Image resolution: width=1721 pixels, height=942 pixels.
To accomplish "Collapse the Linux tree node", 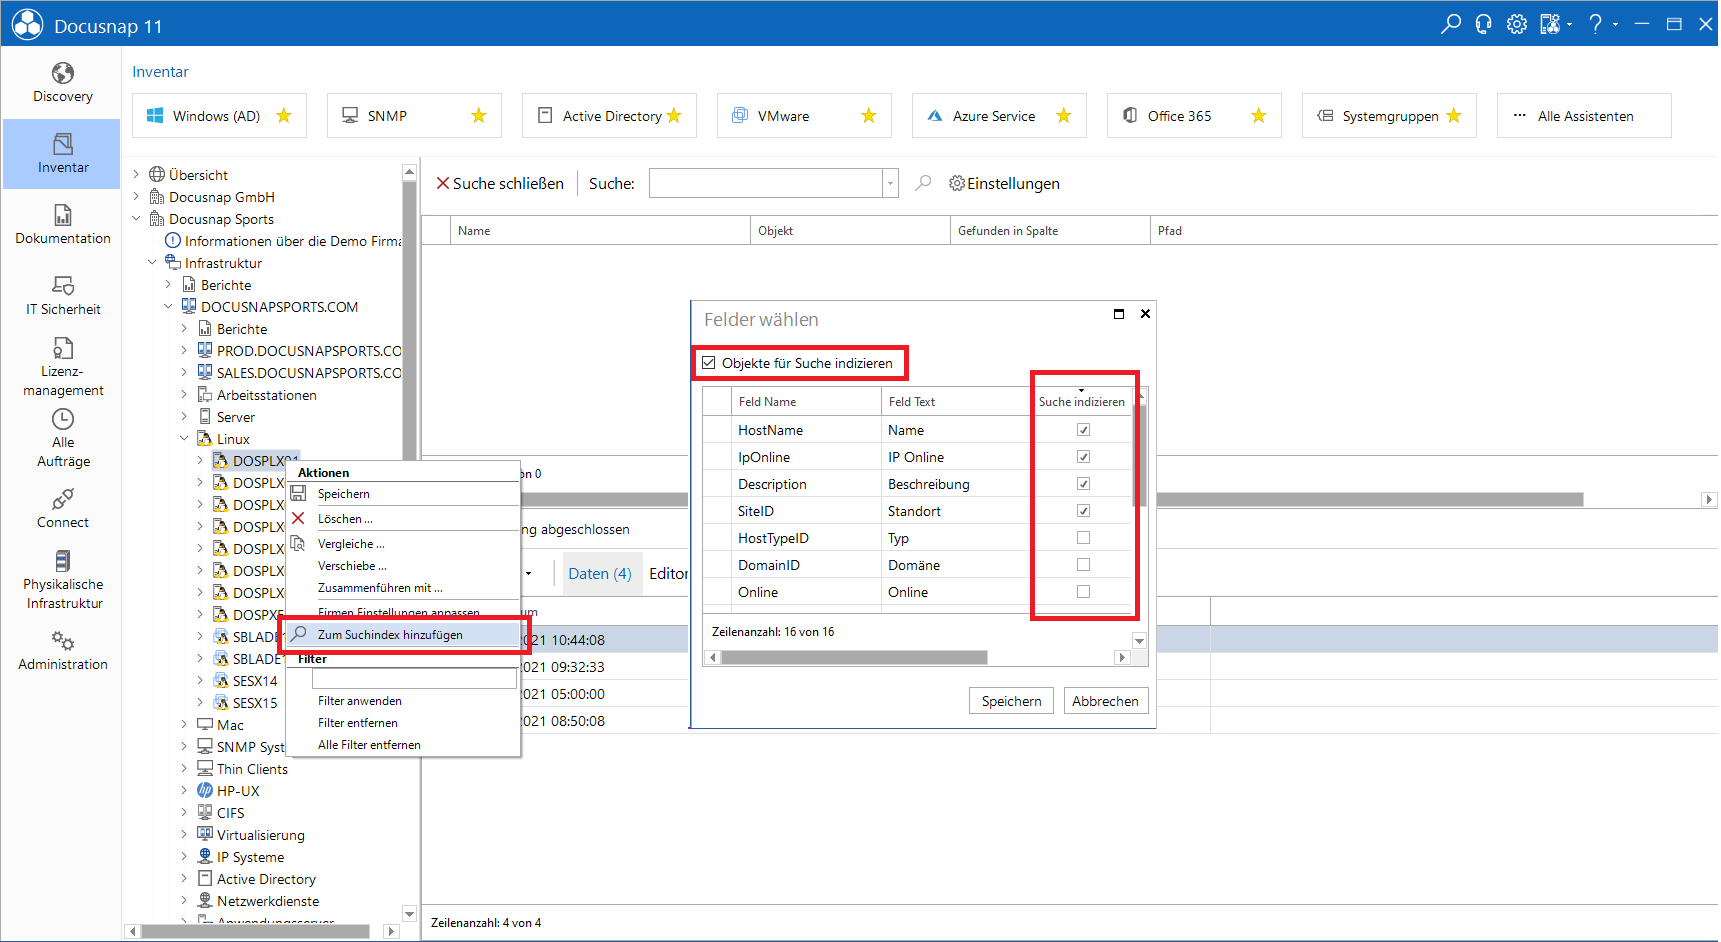I will (184, 439).
